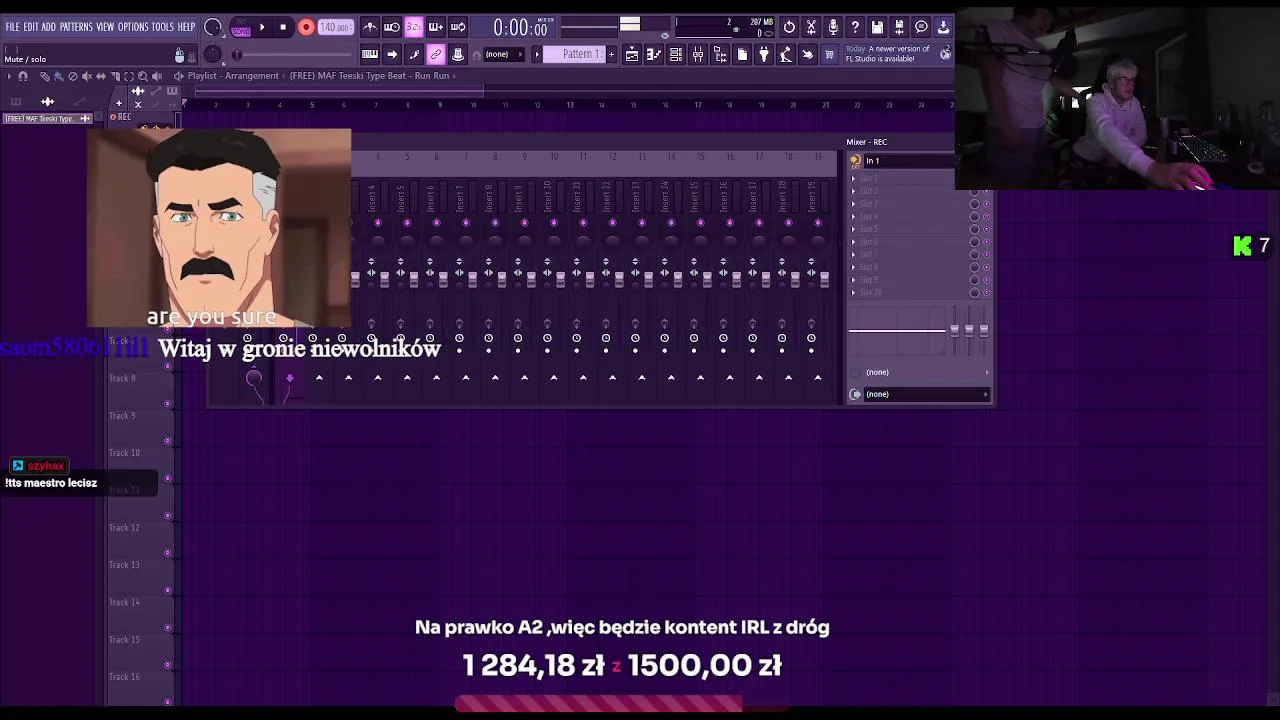The height and width of the screenshot is (720, 1280).
Task: Open the VIEW menu
Action: (x=105, y=27)
